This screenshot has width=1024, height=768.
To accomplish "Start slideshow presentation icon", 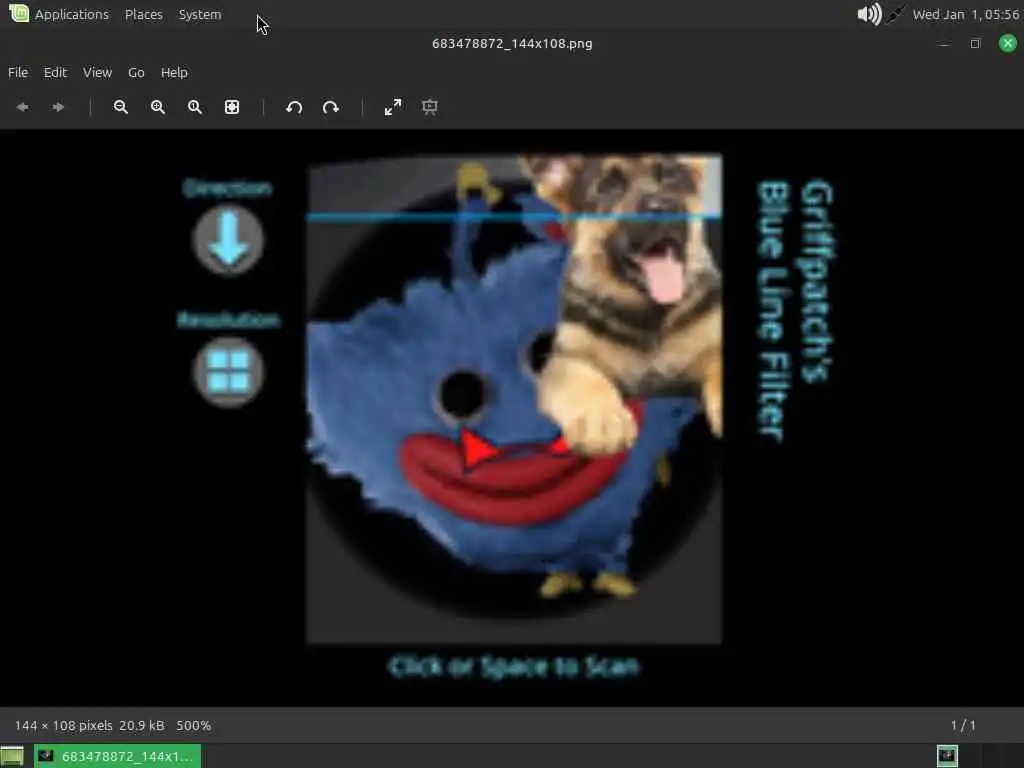I will [x=430, y=107].
